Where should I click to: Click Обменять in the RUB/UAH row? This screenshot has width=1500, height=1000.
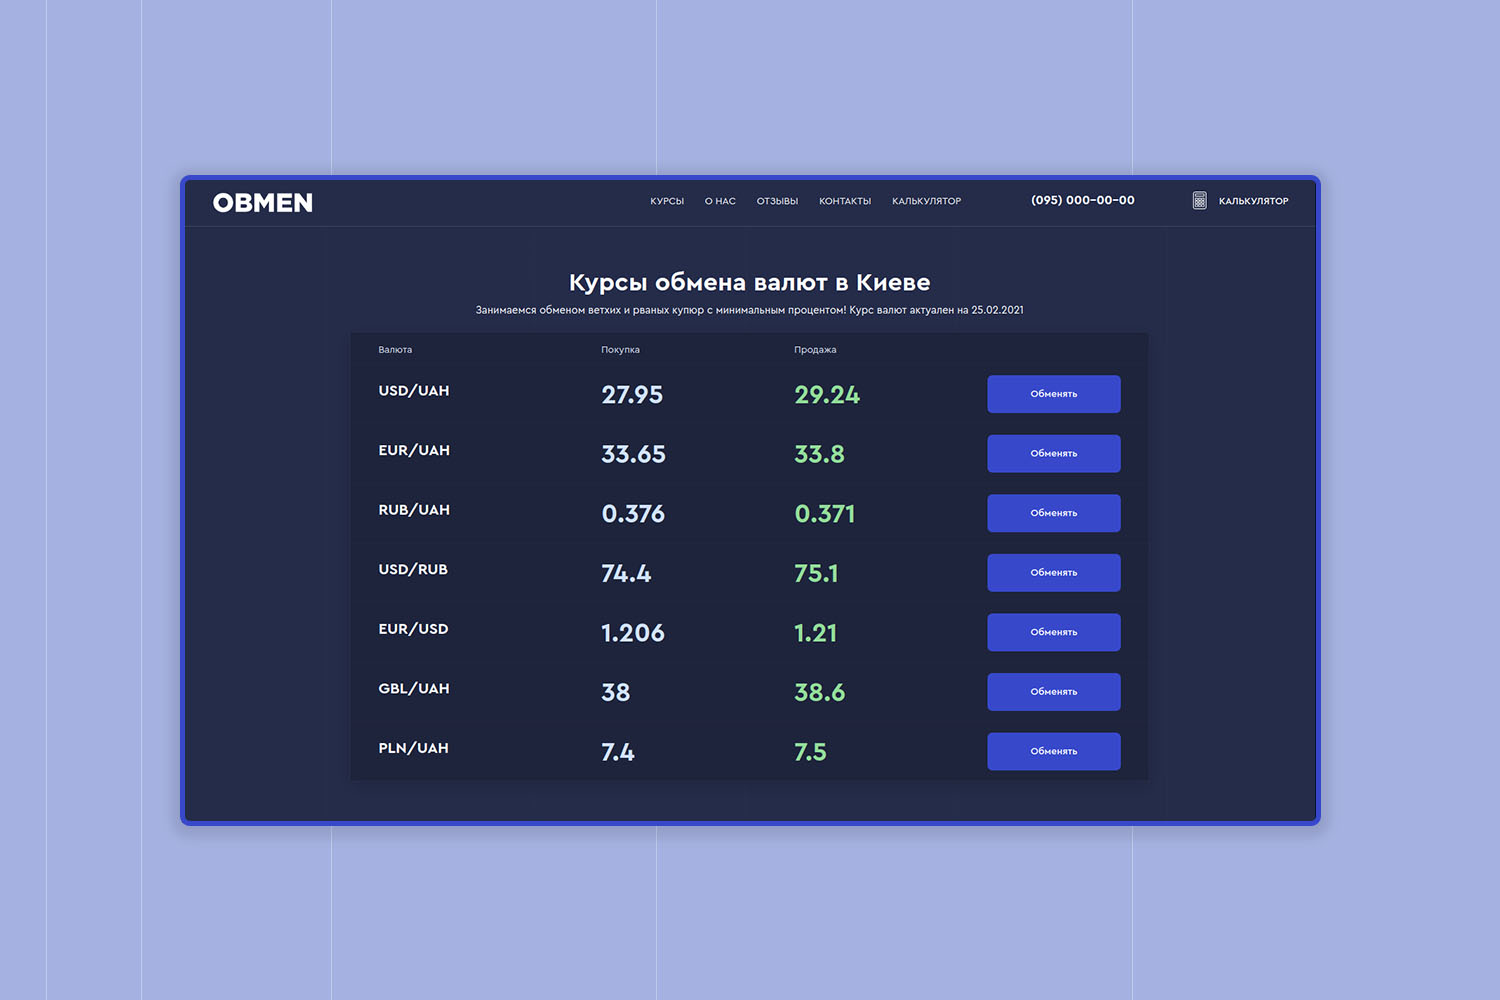(x=1053, y=513)
